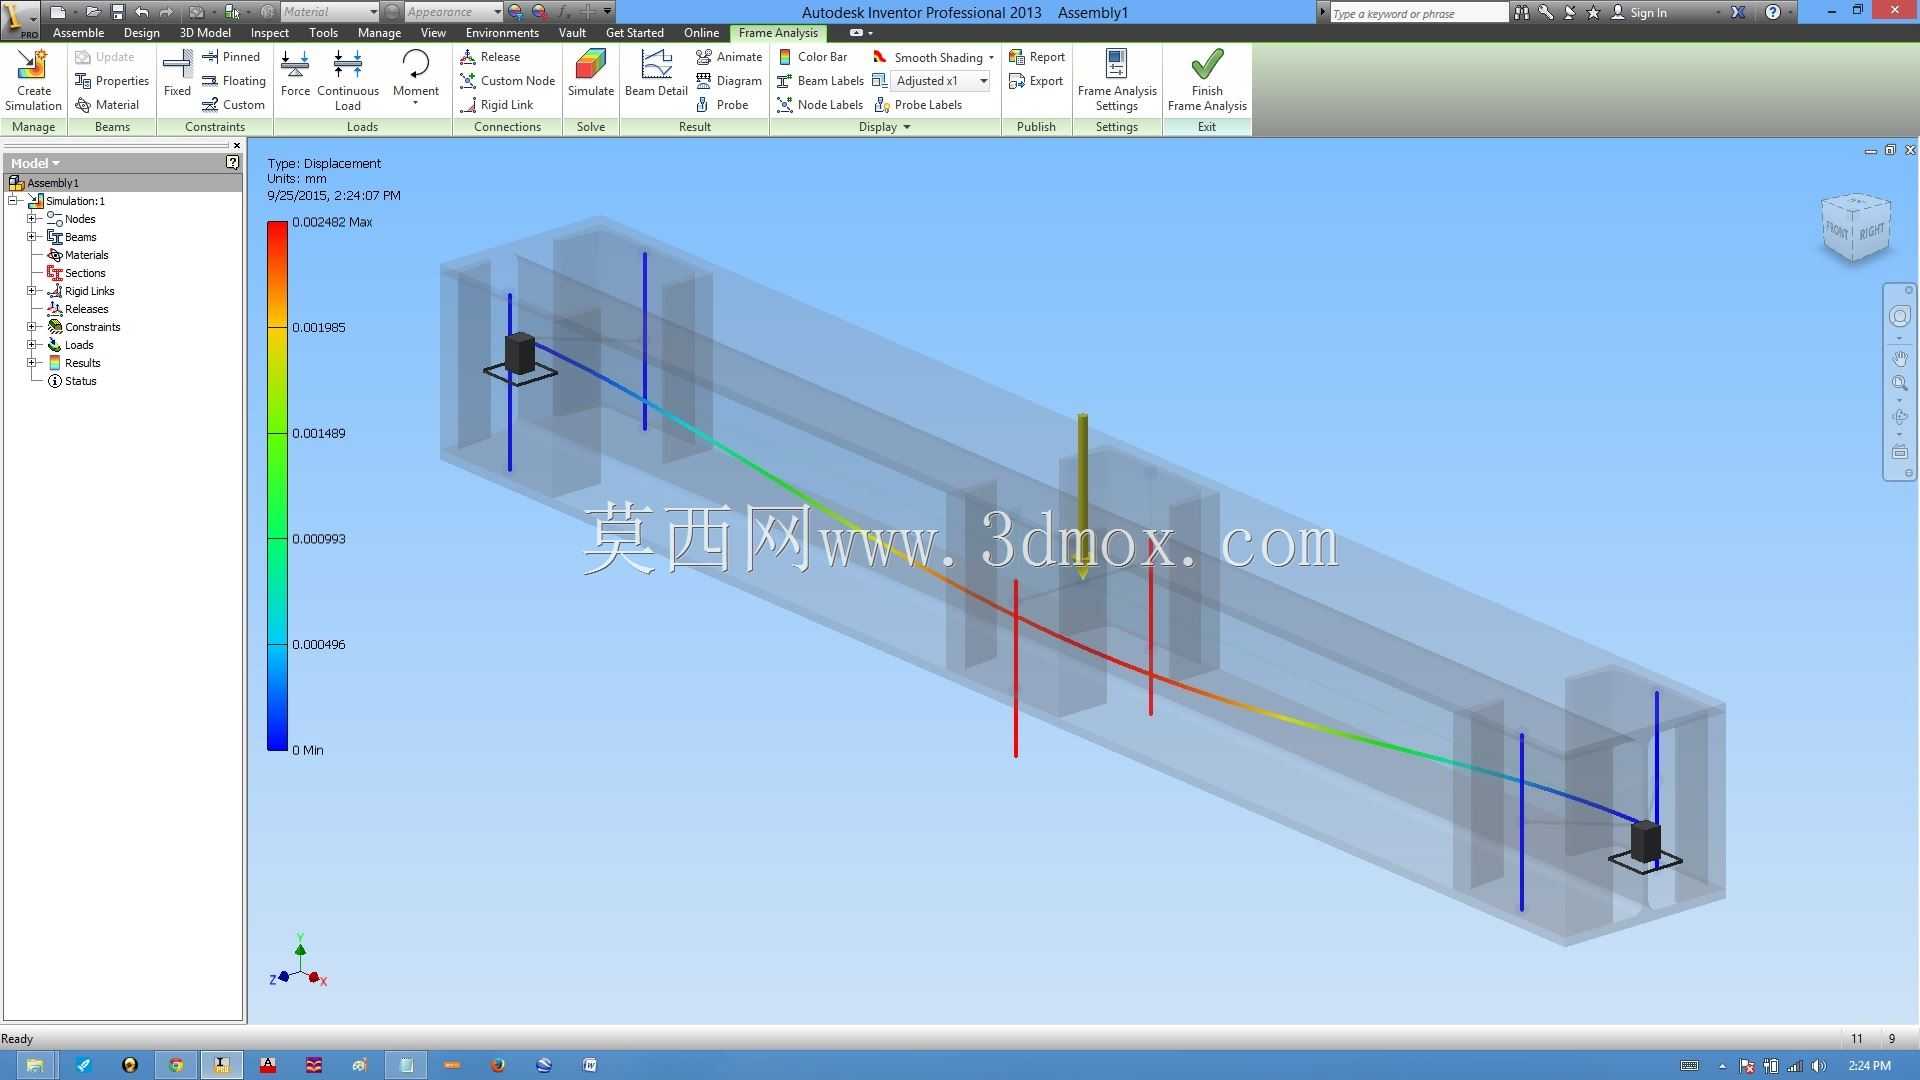
Task: Apply a Moment load
Action: [415, 76]
